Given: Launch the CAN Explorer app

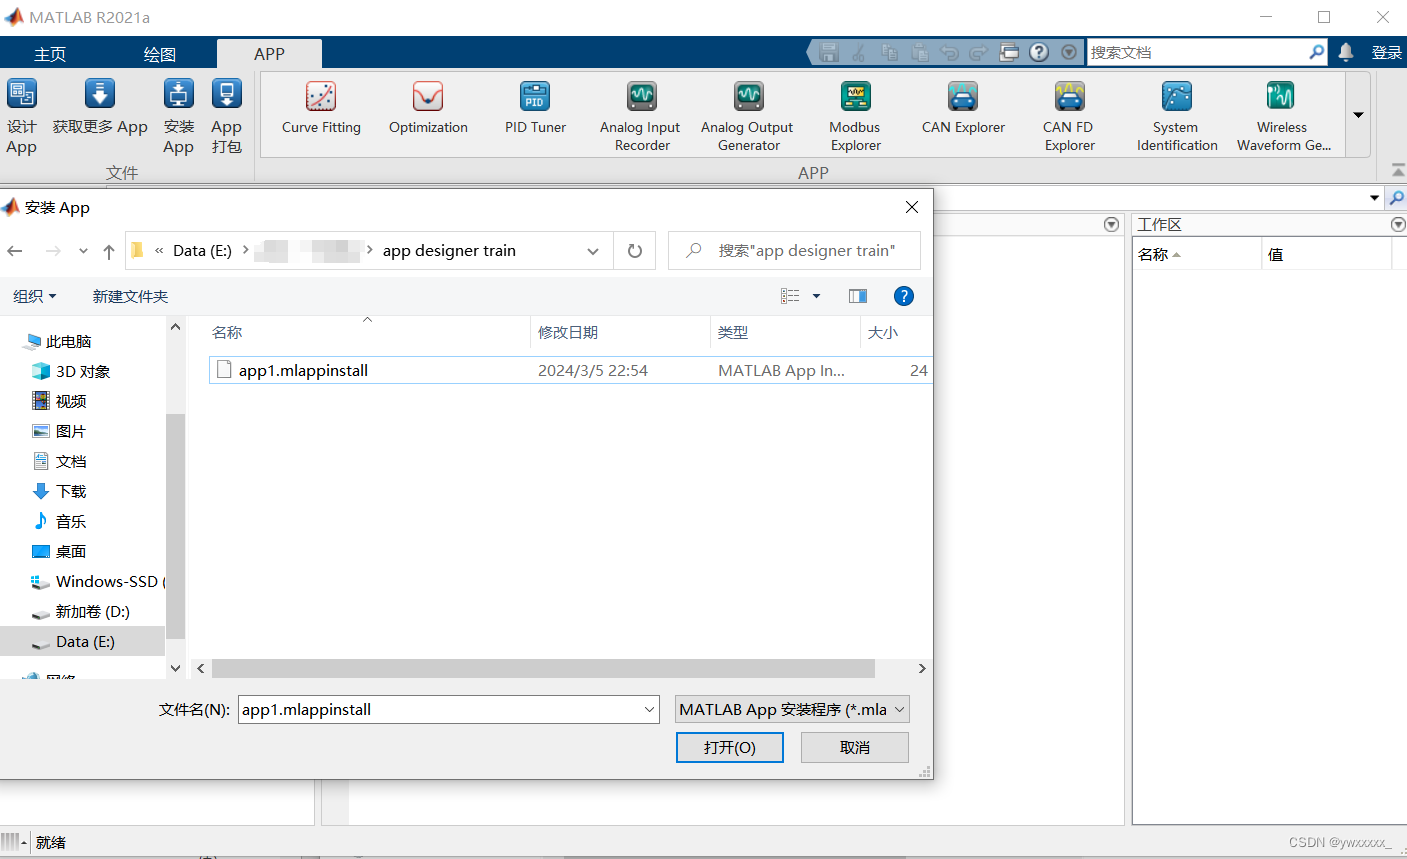Looking at the screenshot, I should 963,108.
